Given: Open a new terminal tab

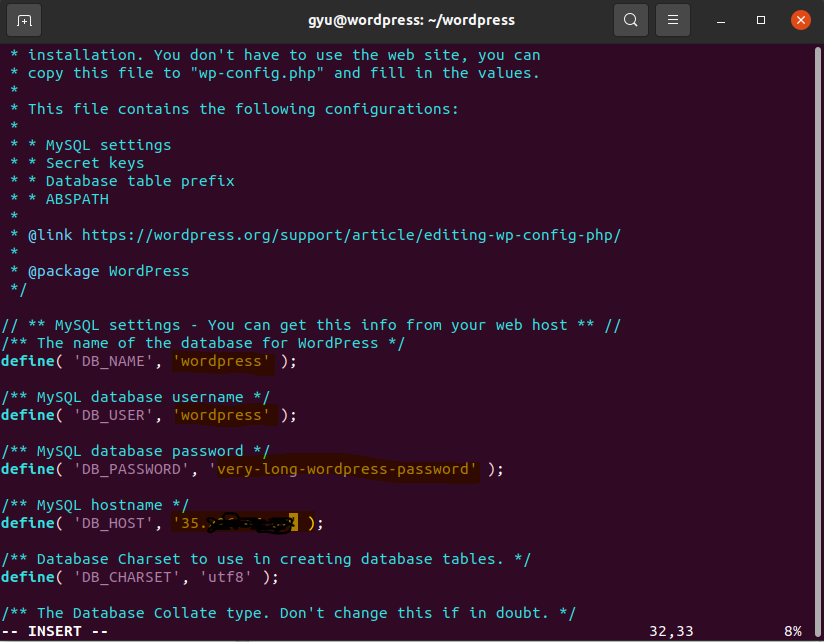Looking at the screenshot, I should tap(24, 20).
